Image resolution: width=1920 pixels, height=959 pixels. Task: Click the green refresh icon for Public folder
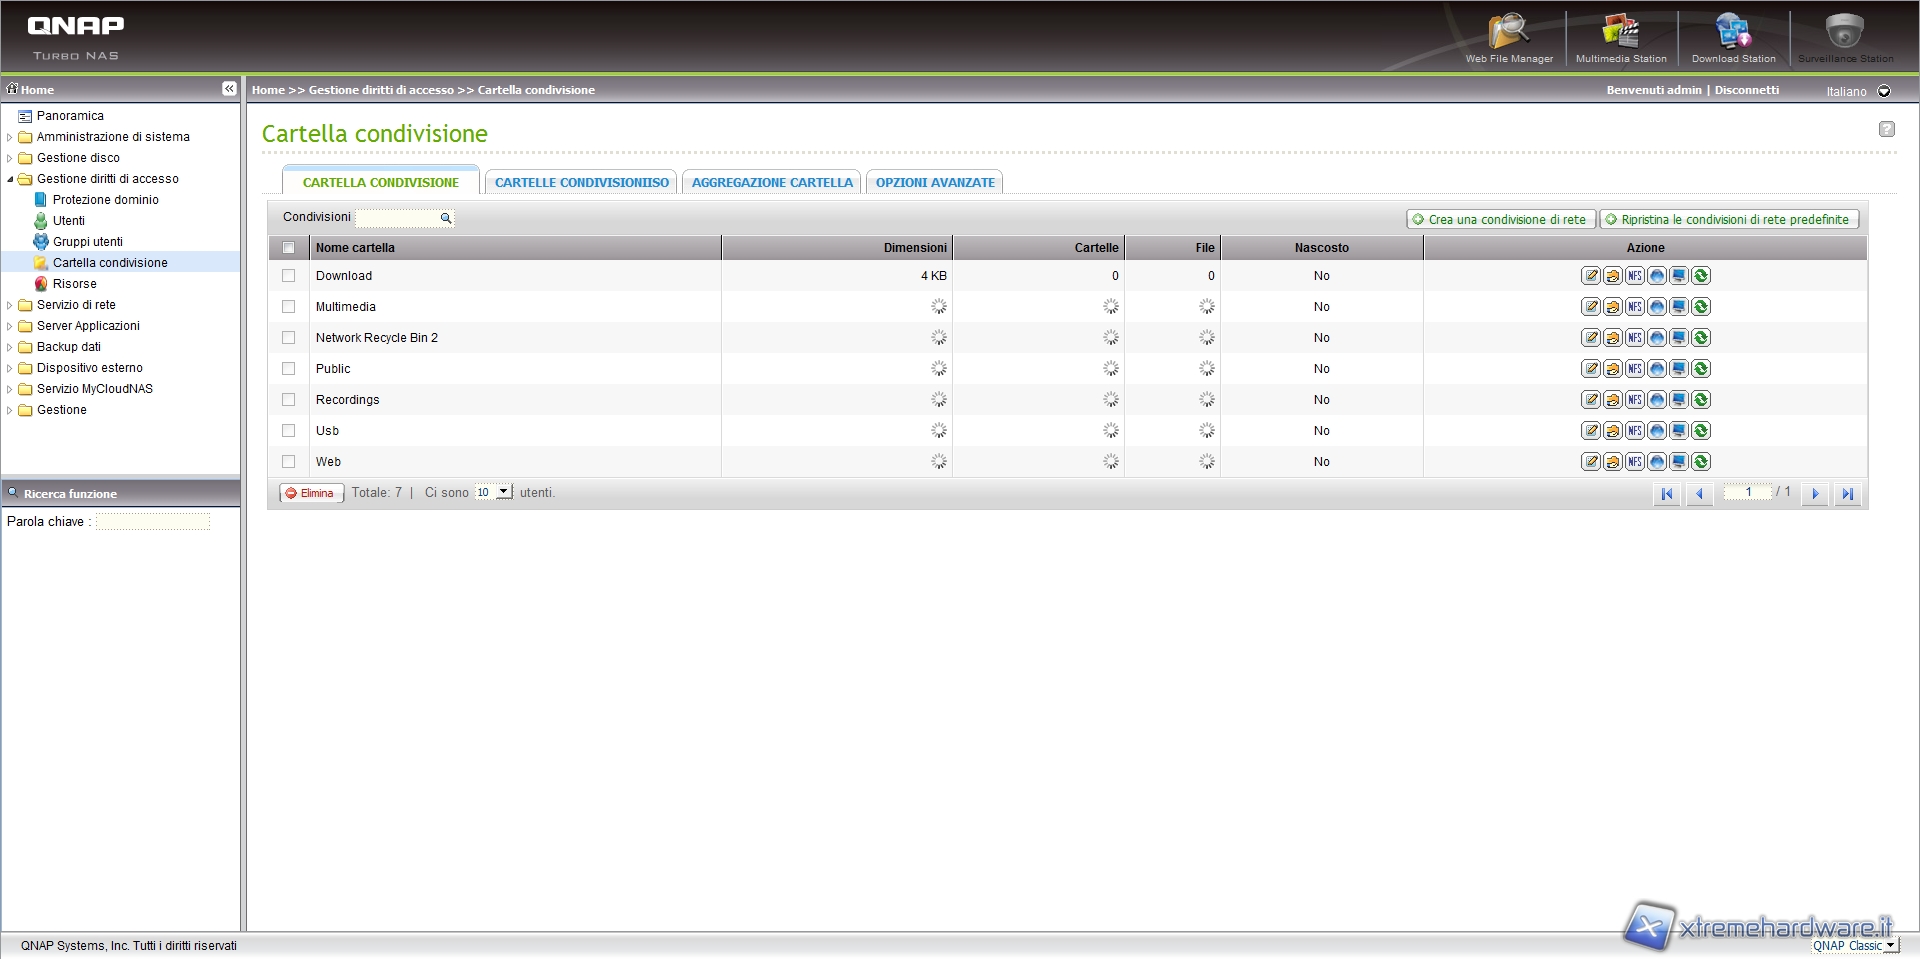(x=1701, y=369)
